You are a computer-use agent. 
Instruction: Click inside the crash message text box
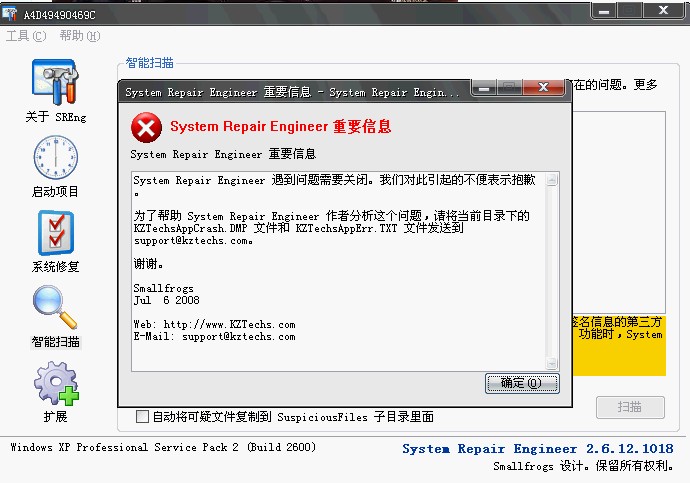[339, 271]
